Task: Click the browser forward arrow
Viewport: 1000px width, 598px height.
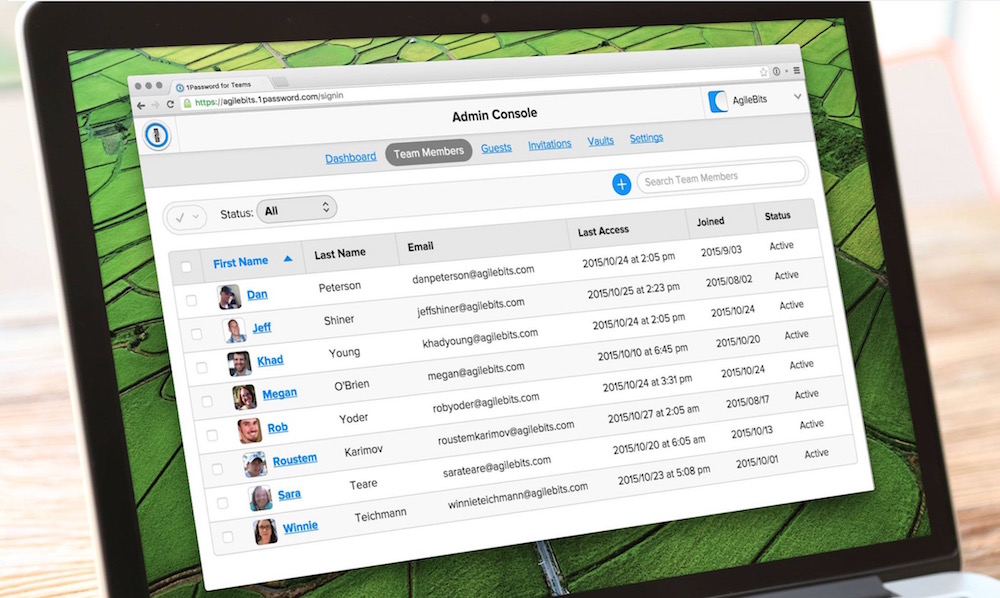Action: (x=155, y=105)
